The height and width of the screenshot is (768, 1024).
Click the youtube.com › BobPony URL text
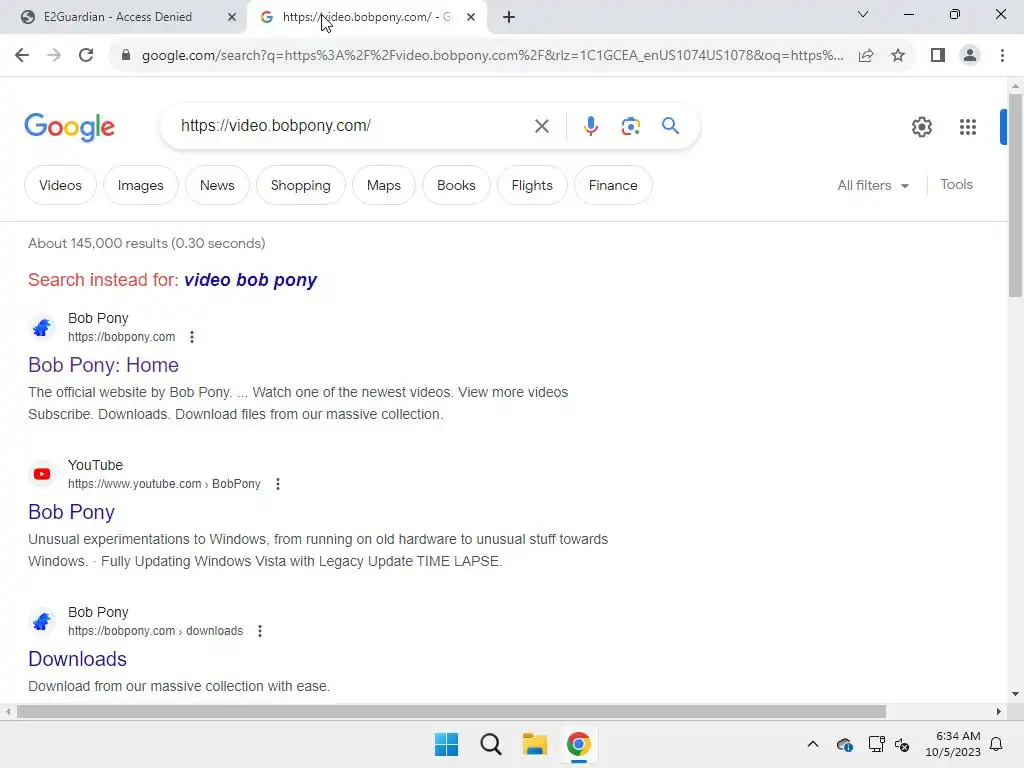pyautogui.click(x=164, y=484)
